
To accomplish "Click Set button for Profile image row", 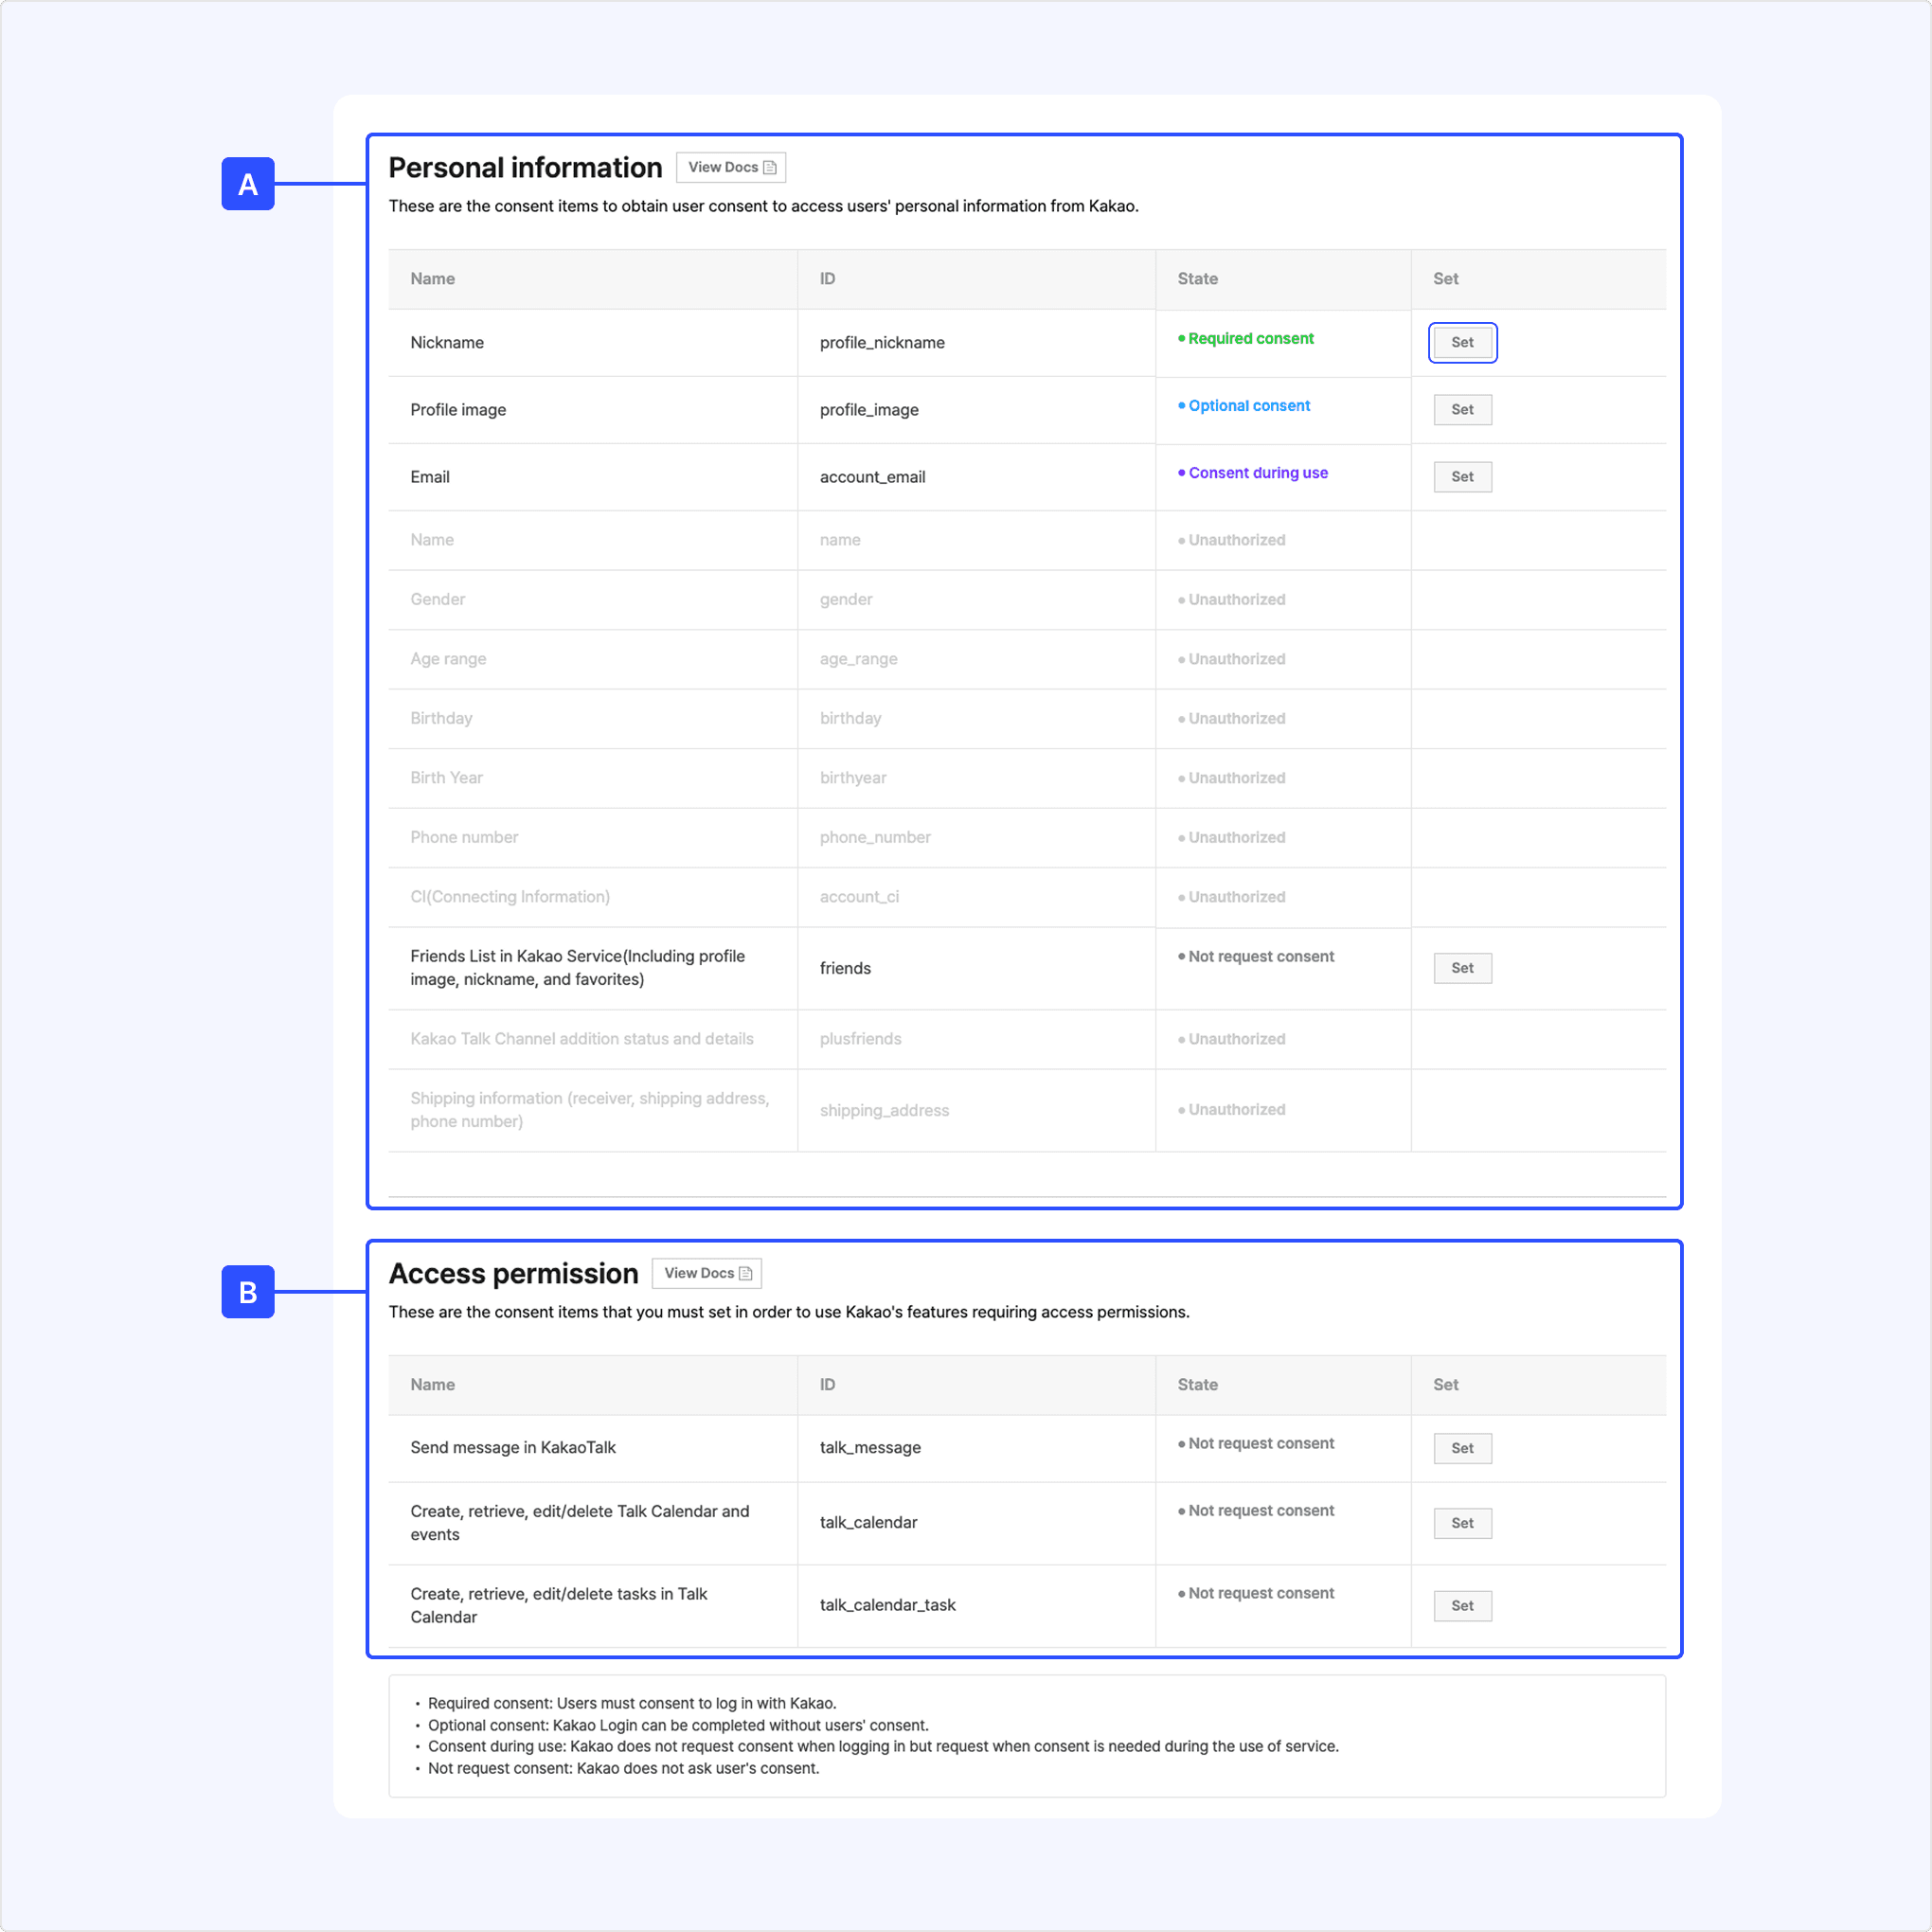I will click(1462, 410).
